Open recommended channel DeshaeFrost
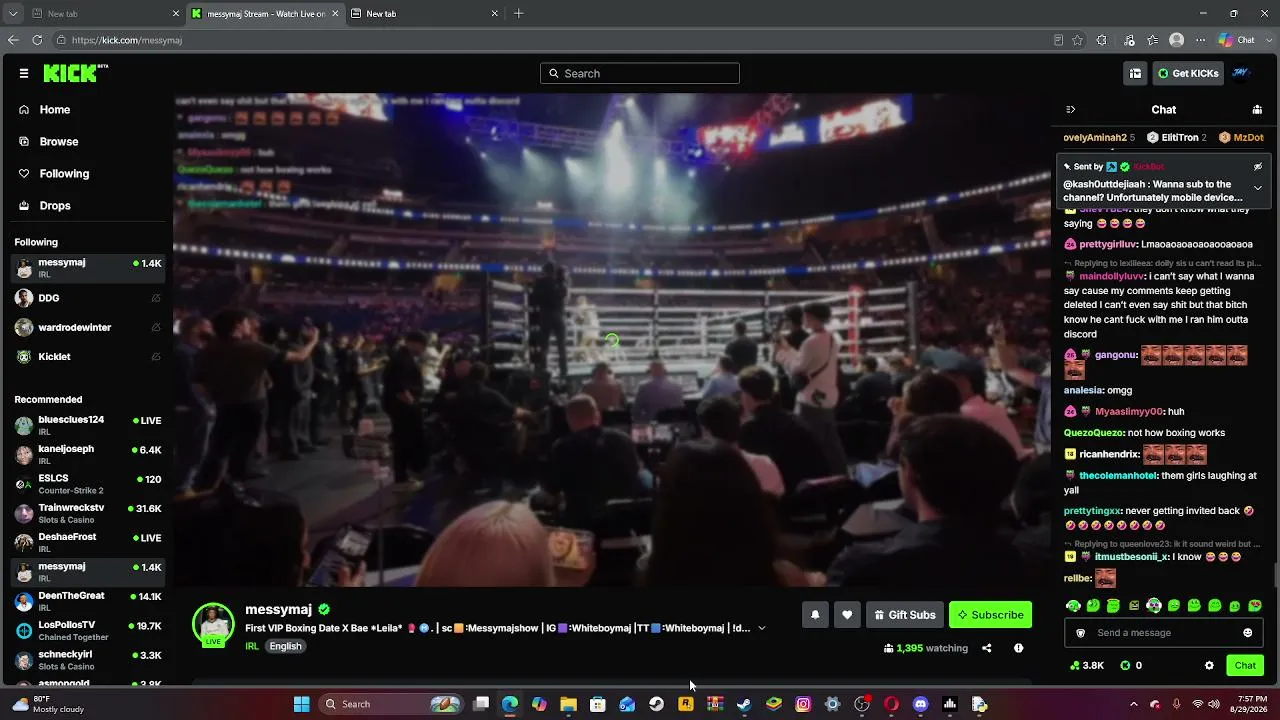This screenshot has width=1280, height=720. [88, 542]
